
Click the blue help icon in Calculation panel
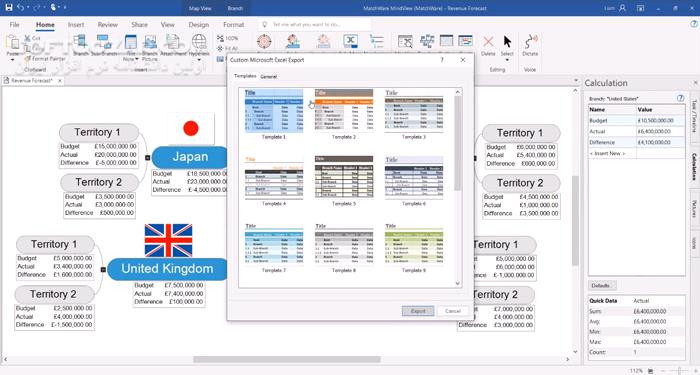680,98
